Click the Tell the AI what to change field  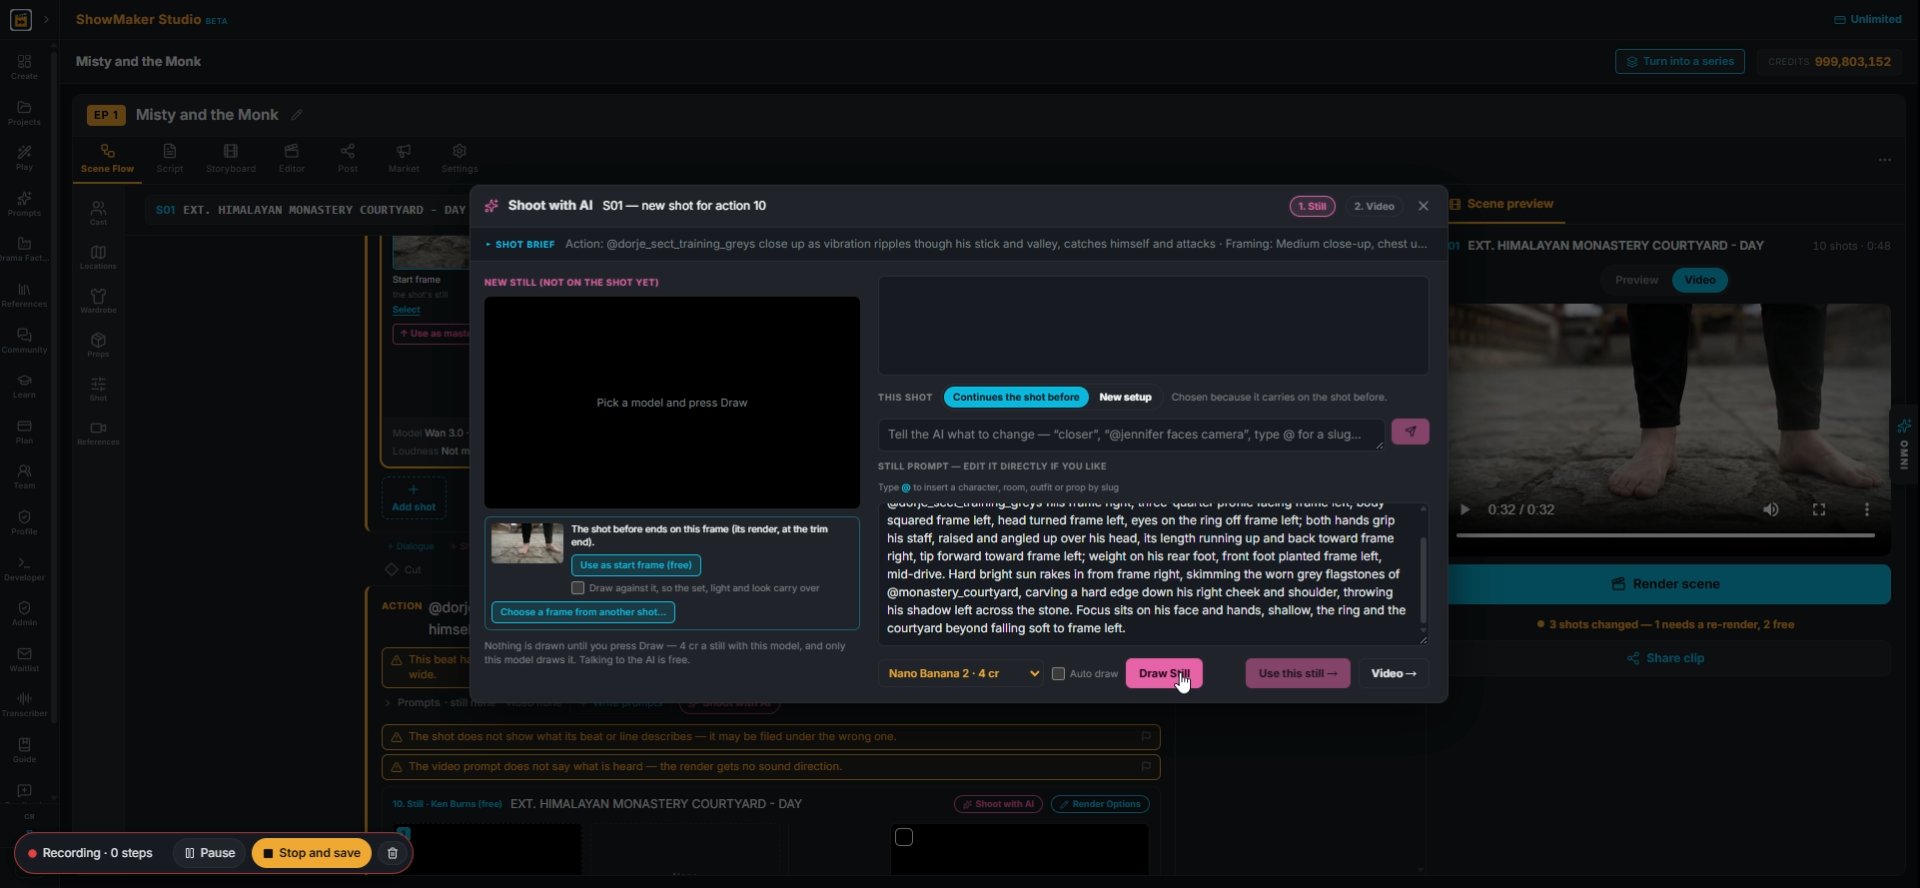pos(1131,434)
